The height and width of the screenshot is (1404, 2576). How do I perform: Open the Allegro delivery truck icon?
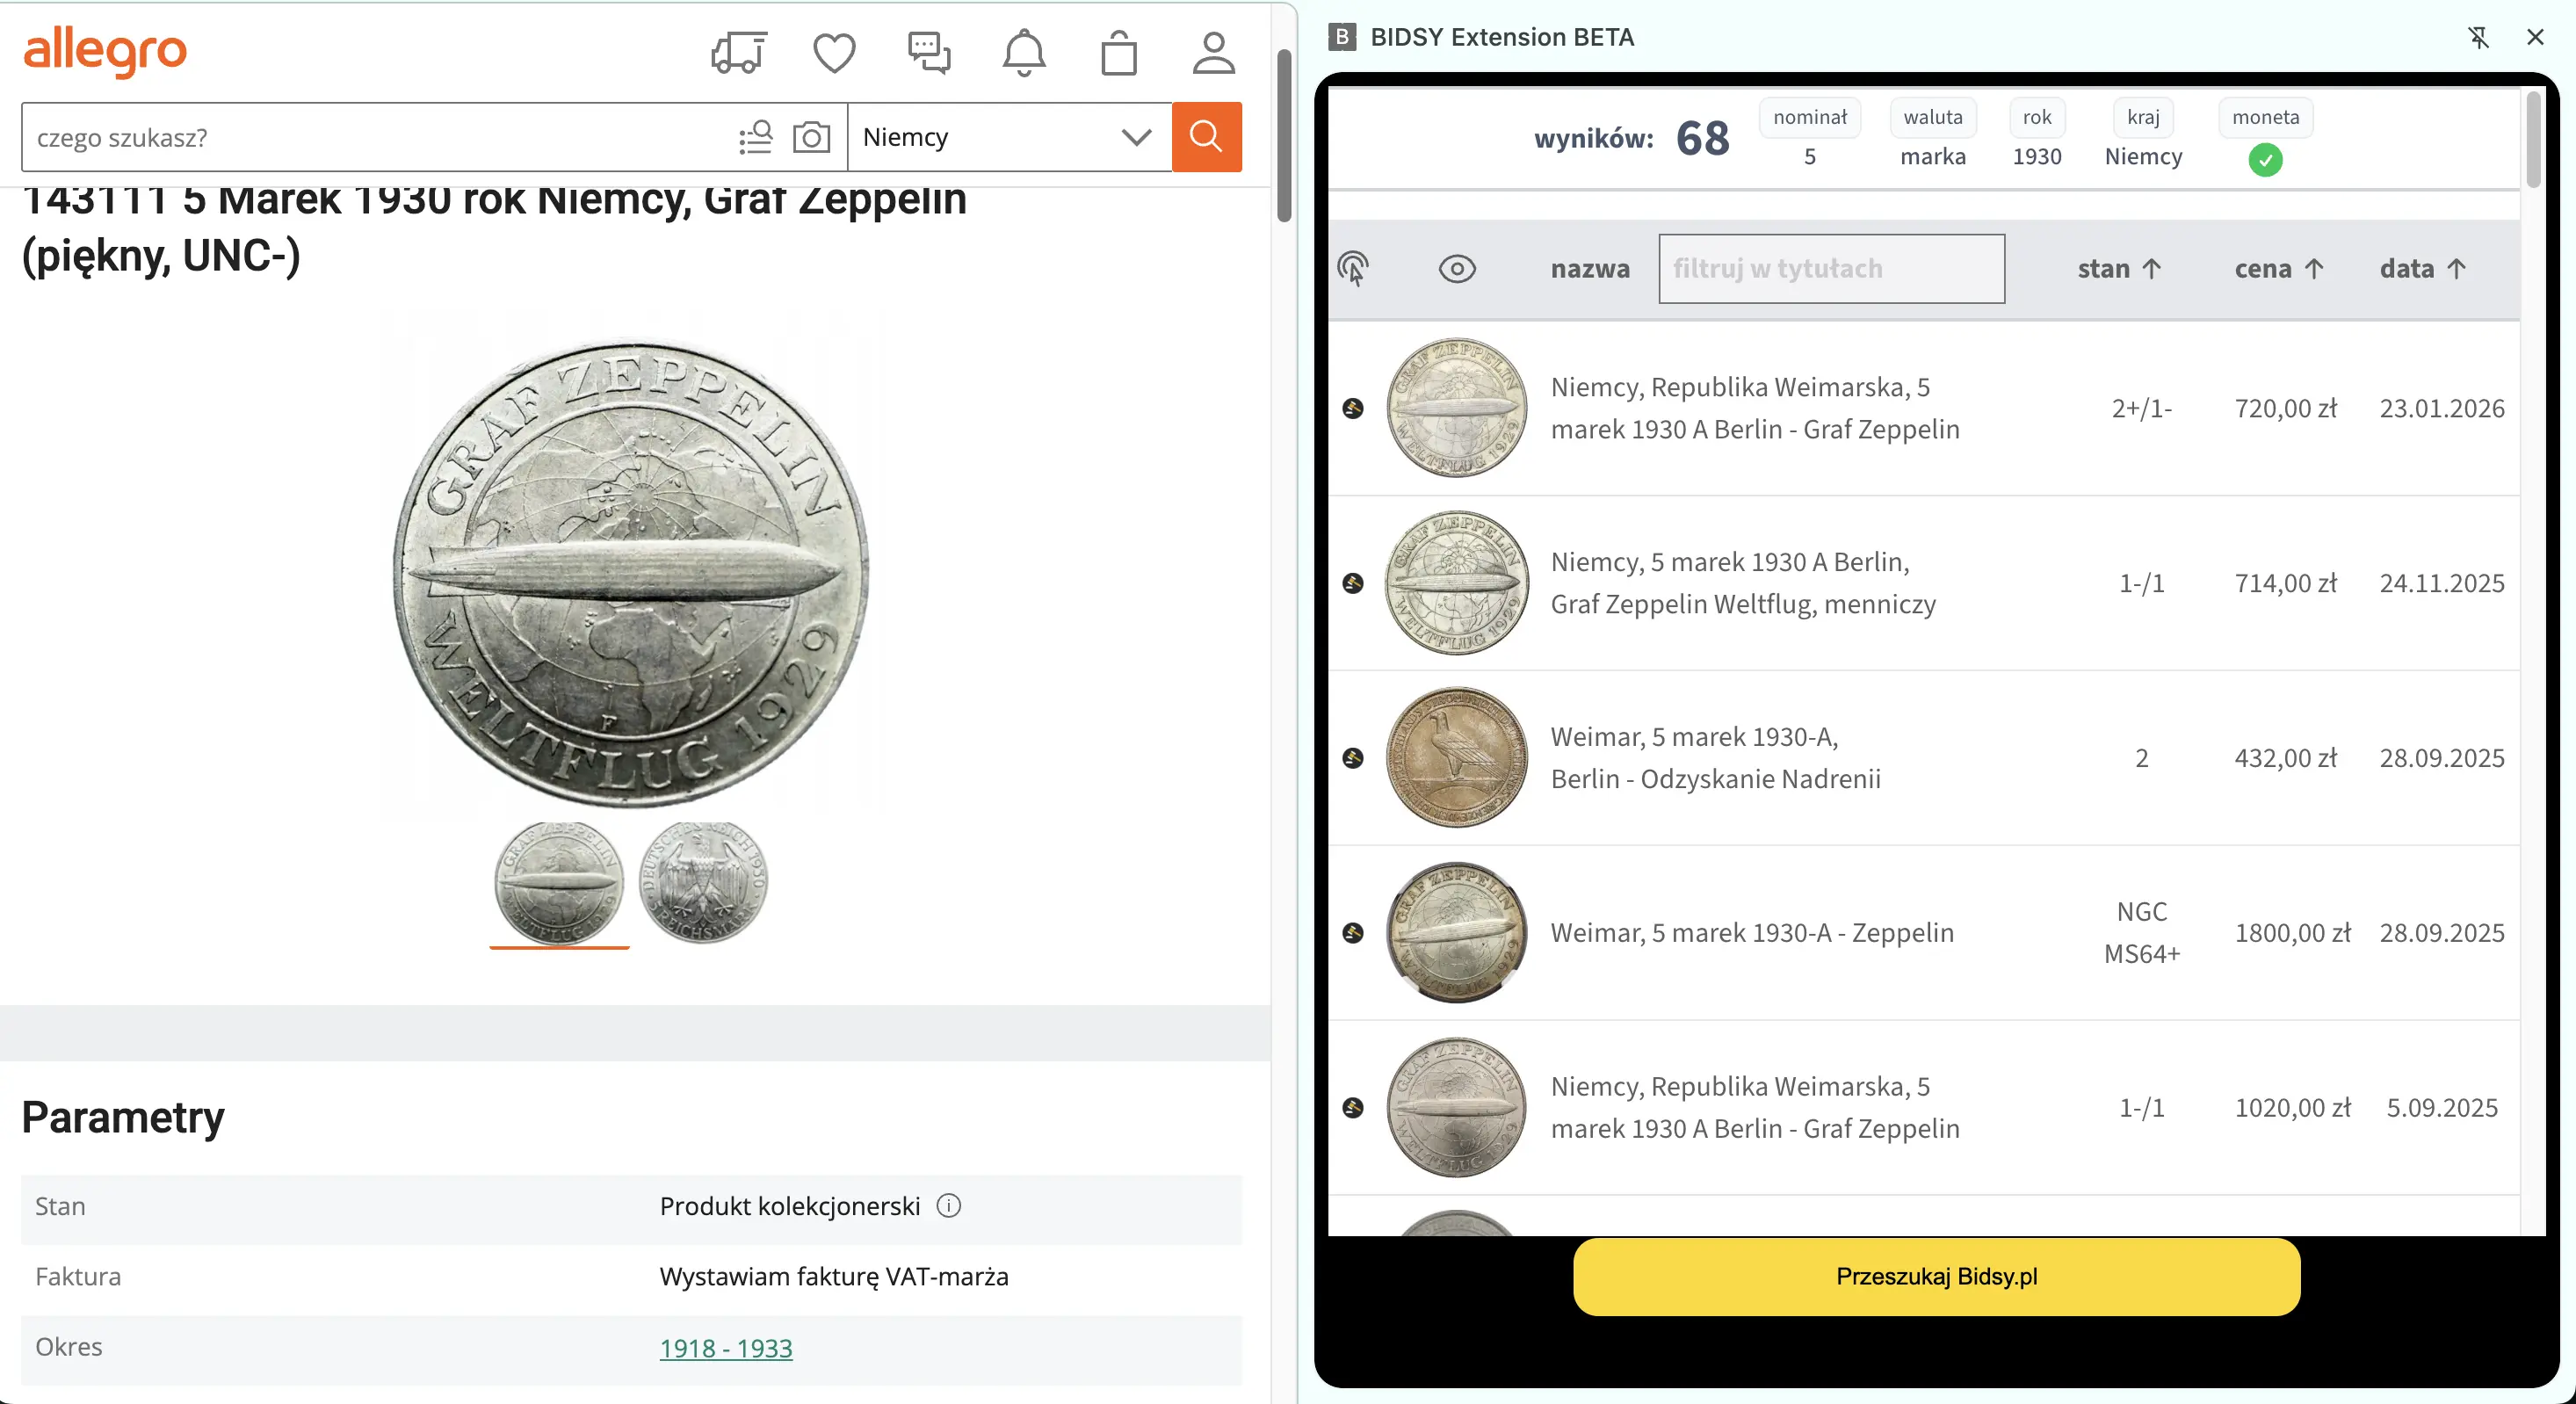click(x=739, y=53)
